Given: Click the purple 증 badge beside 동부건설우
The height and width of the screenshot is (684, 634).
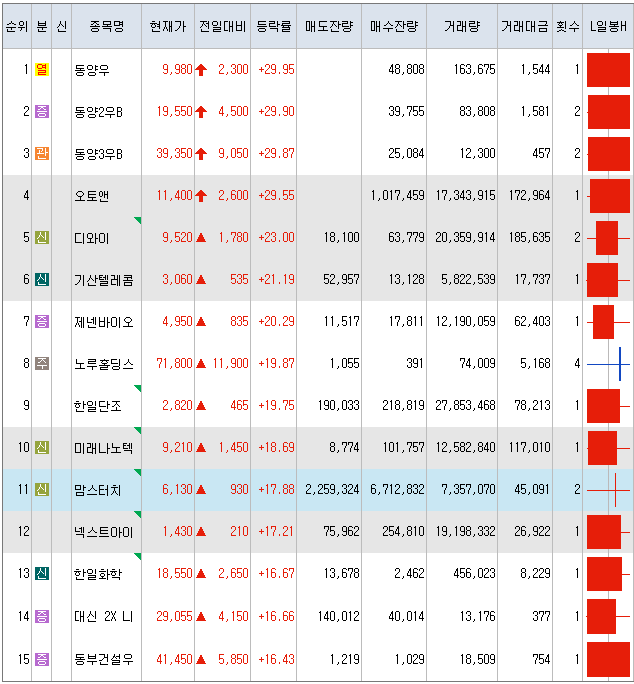Looking at the screenshot, I should coord(41,659).
